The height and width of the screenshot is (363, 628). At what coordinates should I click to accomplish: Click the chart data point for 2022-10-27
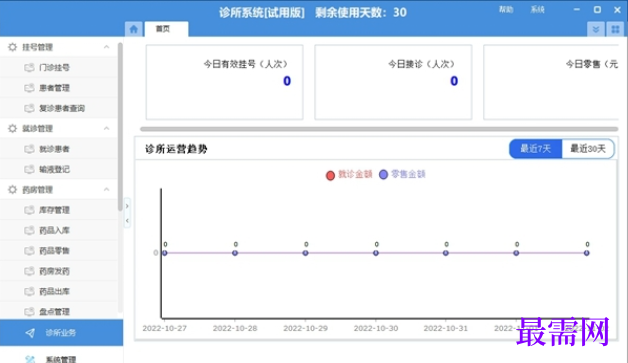(165, 253)
